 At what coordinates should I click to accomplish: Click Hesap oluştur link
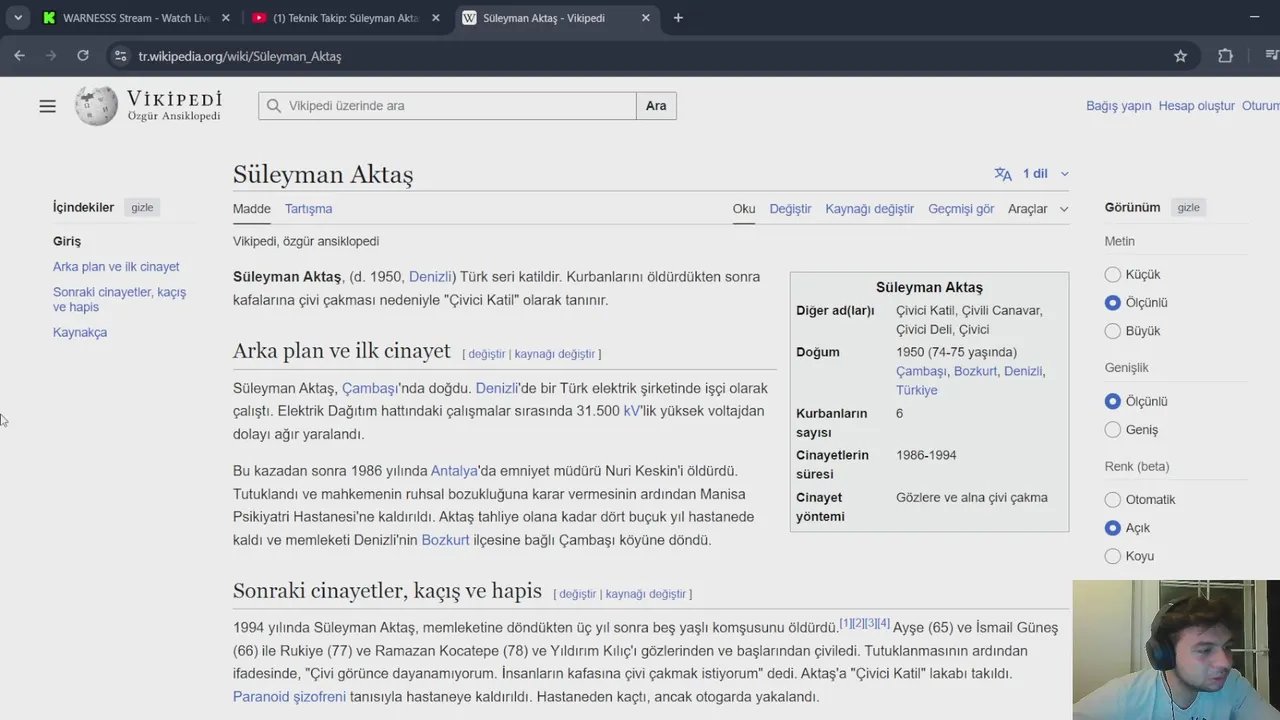(x=1196, y=106)
